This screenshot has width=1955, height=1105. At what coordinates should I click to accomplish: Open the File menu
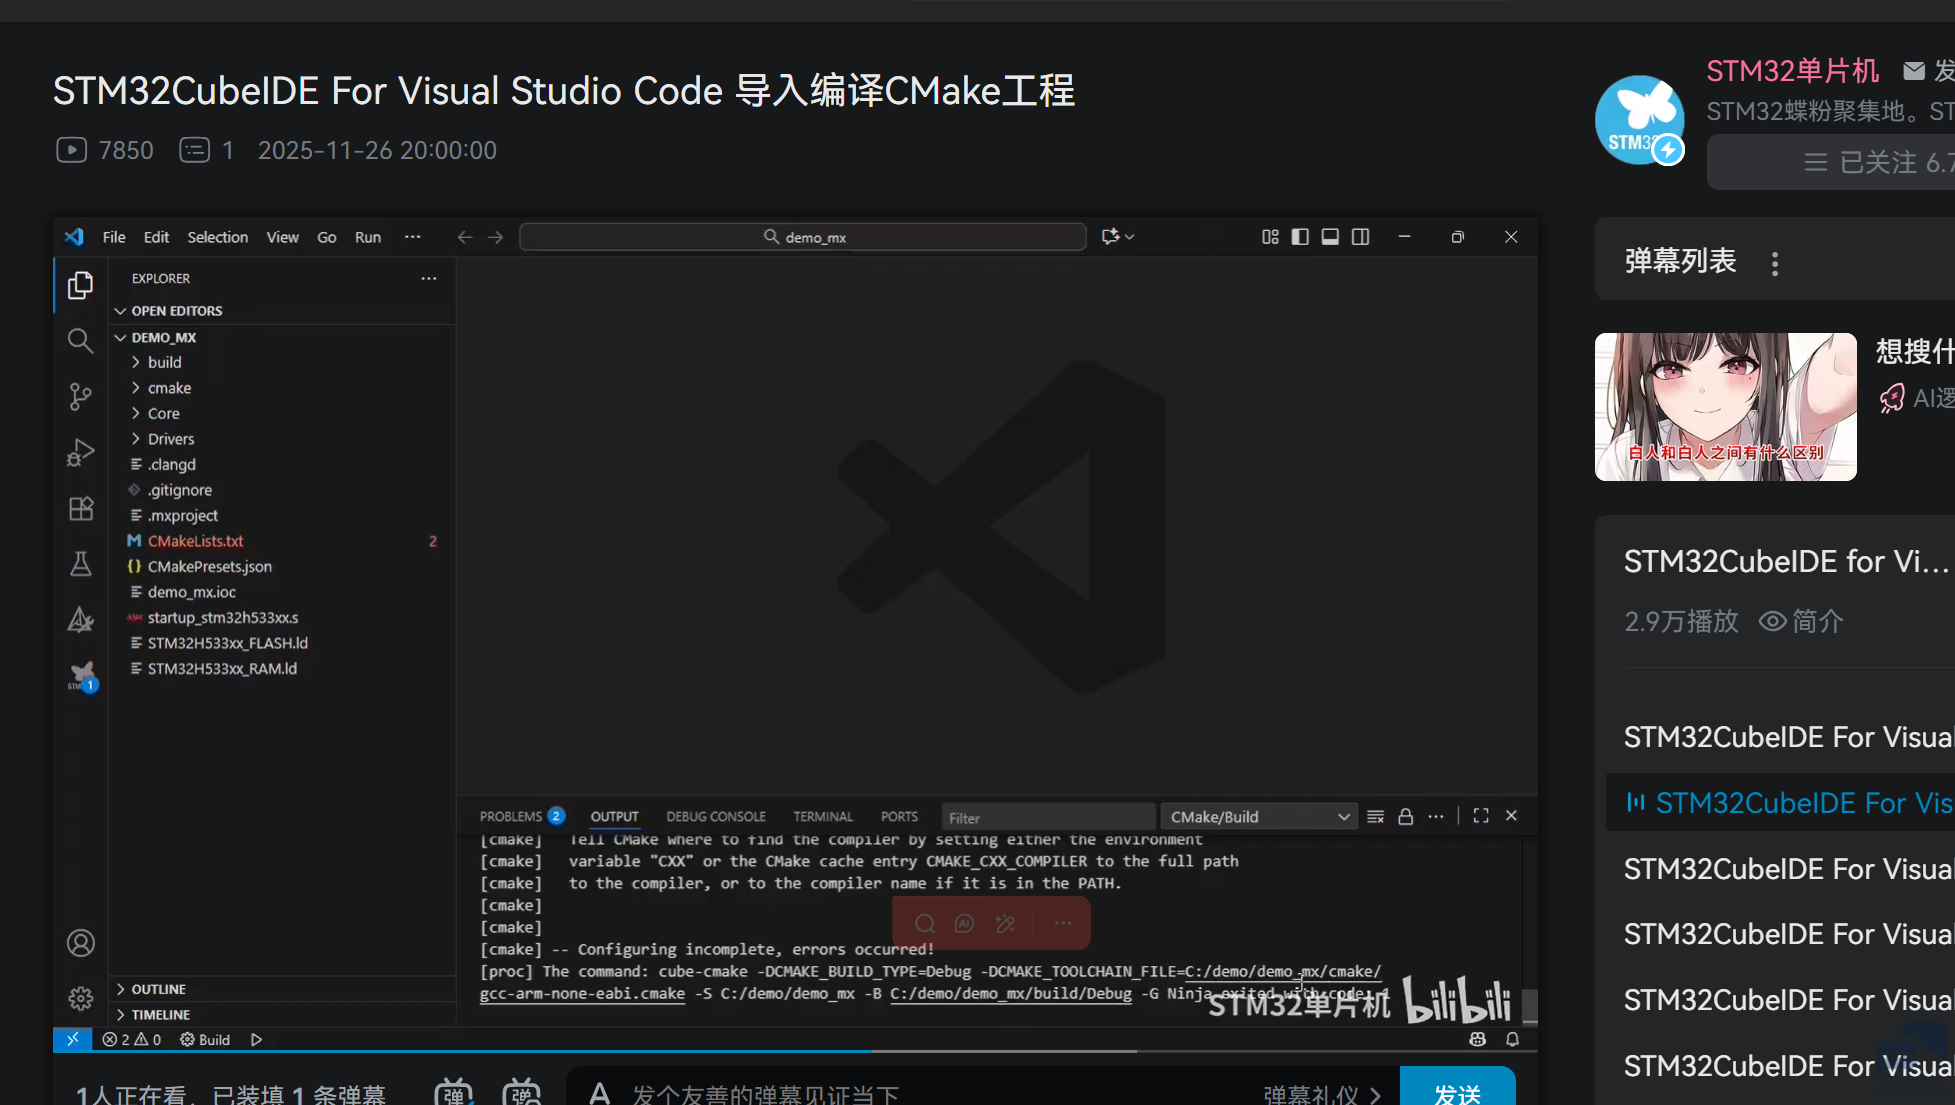(114, 237)
